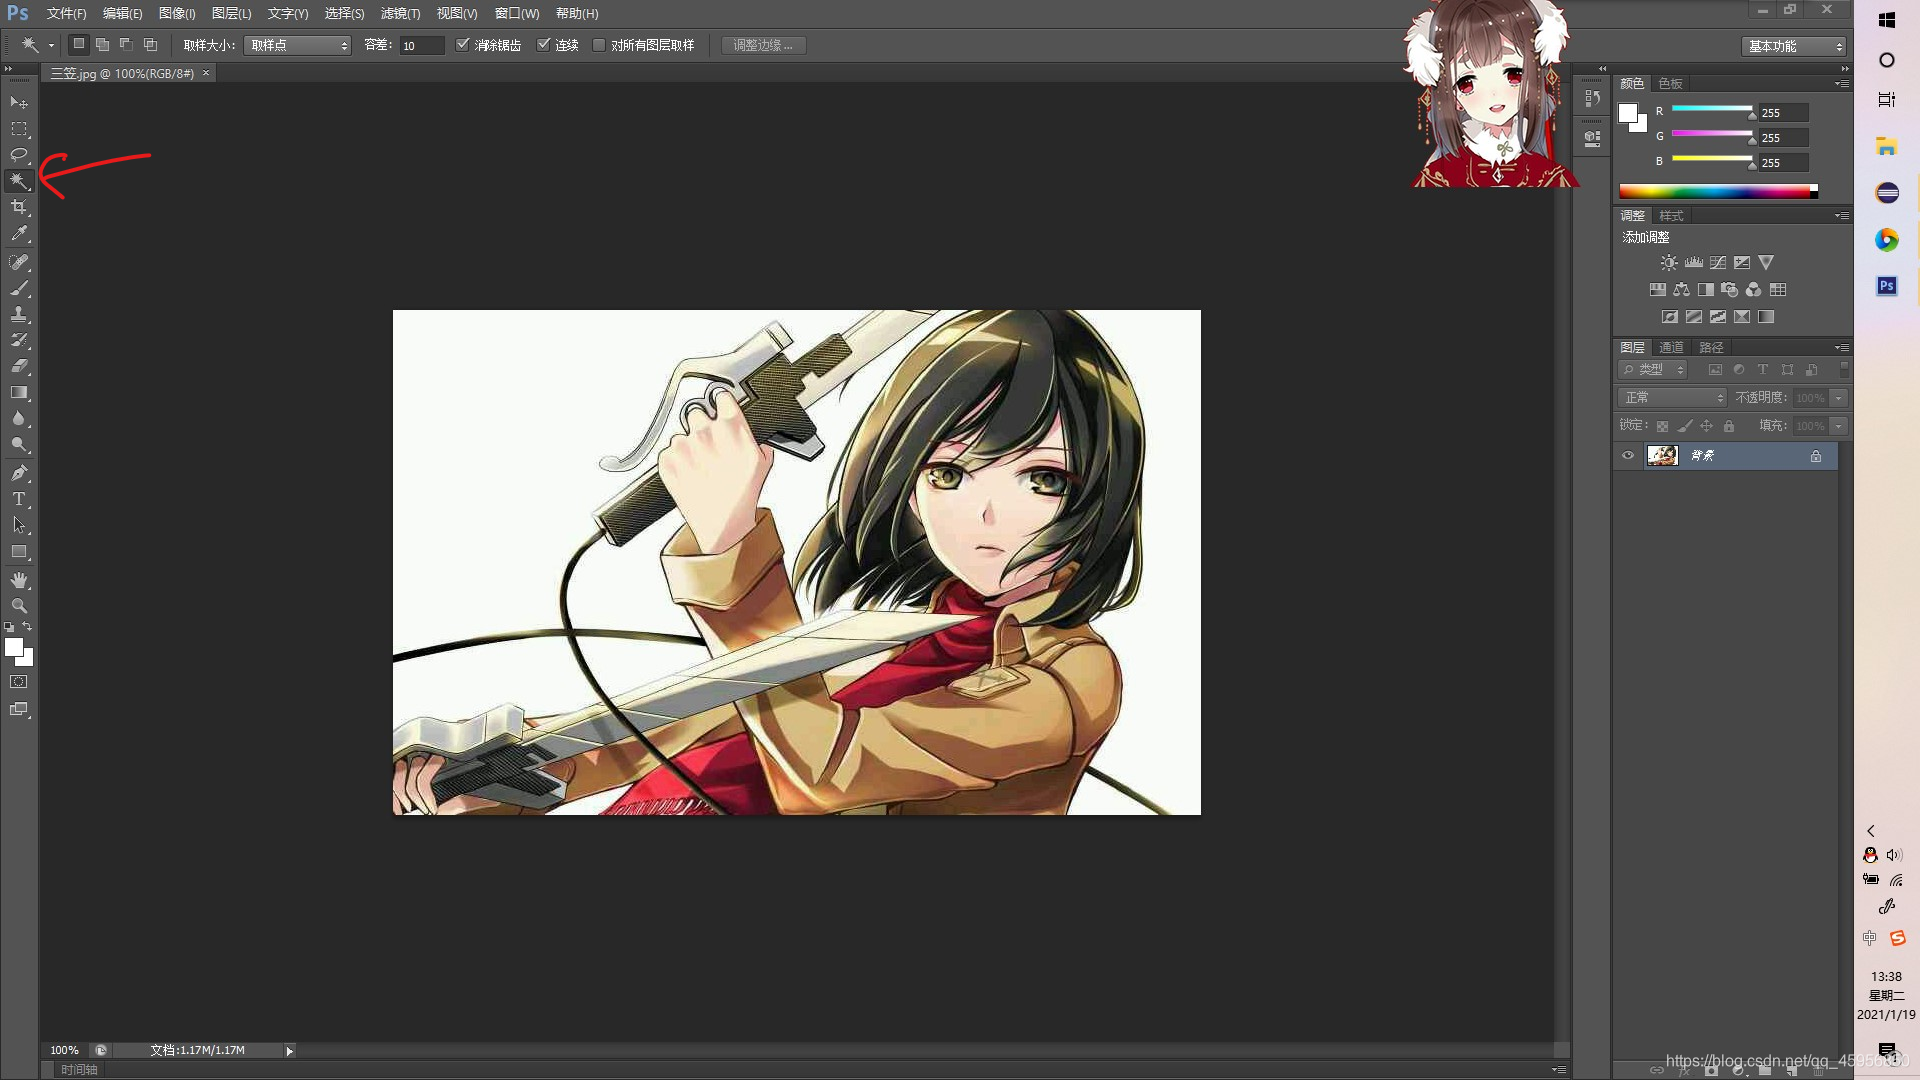Select the Eyedropper tool
Viewport: 1920px width, 1080px height.
pyautogui.click(x=19, y=234)
